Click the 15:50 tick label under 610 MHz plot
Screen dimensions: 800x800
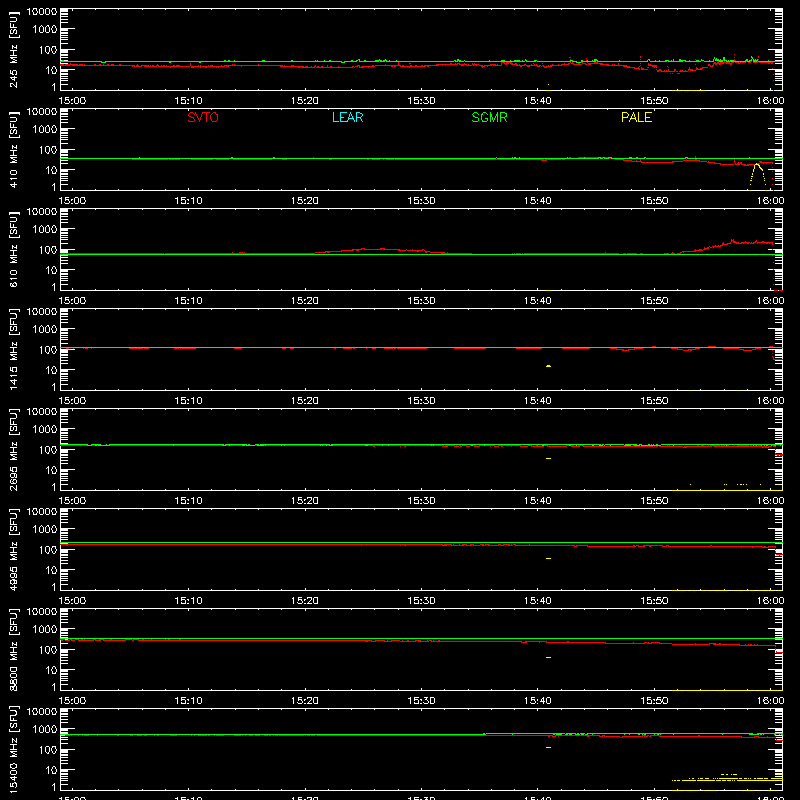coord(654,301)
